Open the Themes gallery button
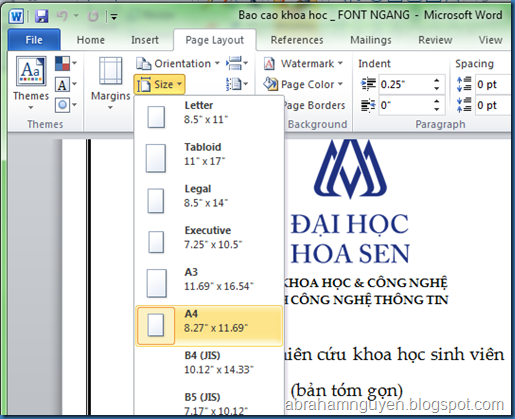Viewport: 515px width, 419px height. [x=31, y=83]
